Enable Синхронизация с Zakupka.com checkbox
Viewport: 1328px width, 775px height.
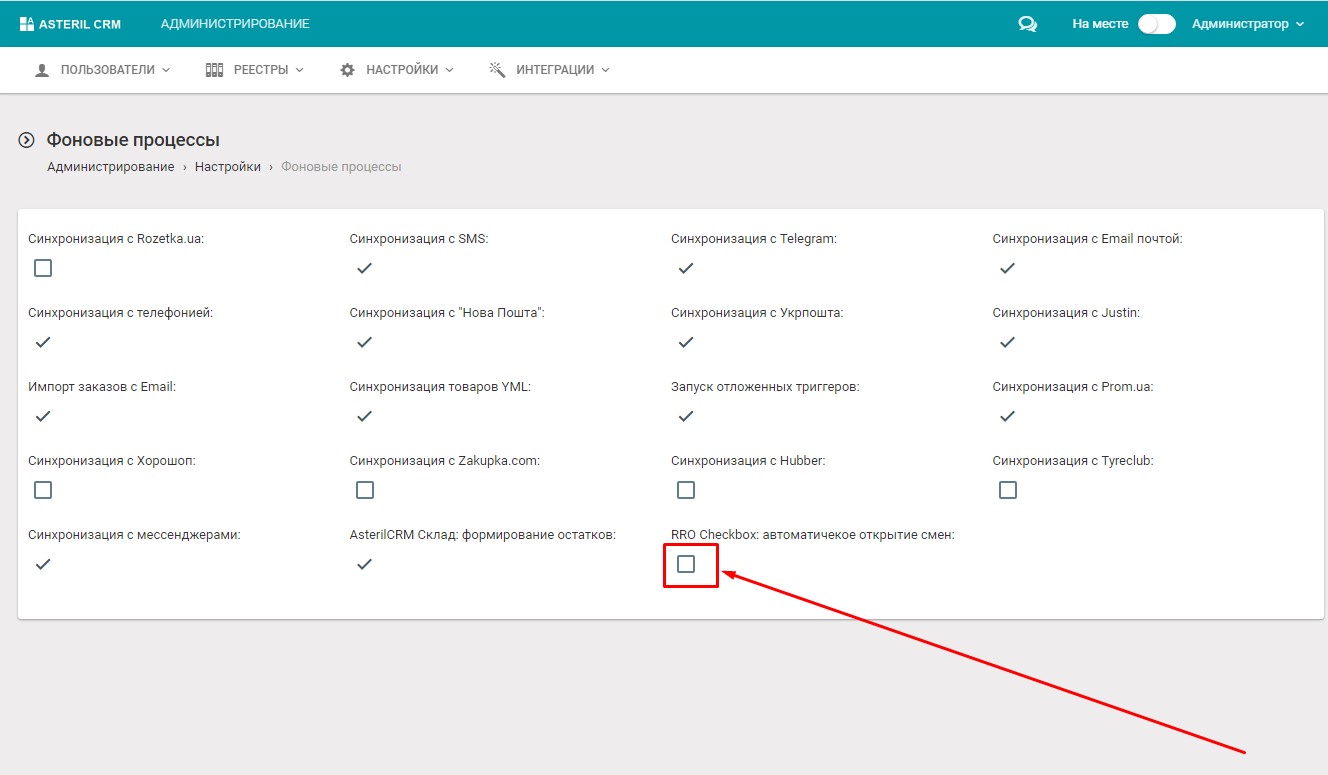pyautogui.click(x=365, y=490)
